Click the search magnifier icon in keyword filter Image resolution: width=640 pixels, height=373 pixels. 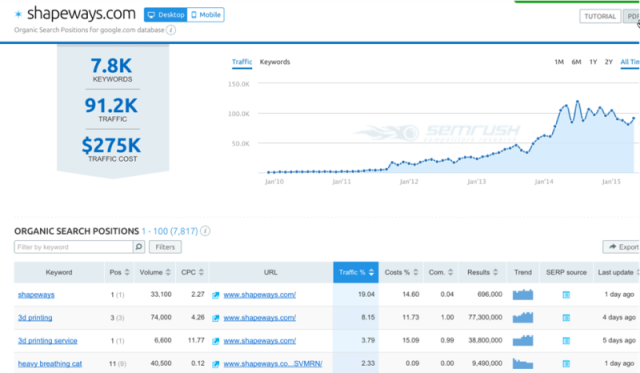click(139, 247)
